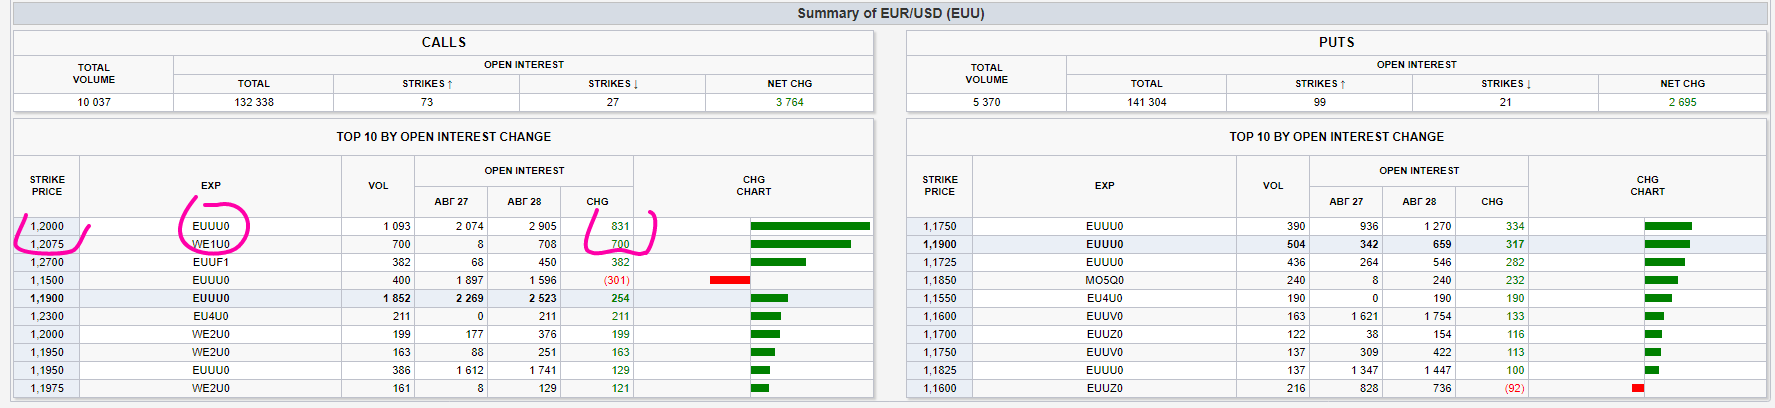Click the longest green bar in calls chart
The width and height of the screenshot is (1775, 408).
(x=810, y=226)
